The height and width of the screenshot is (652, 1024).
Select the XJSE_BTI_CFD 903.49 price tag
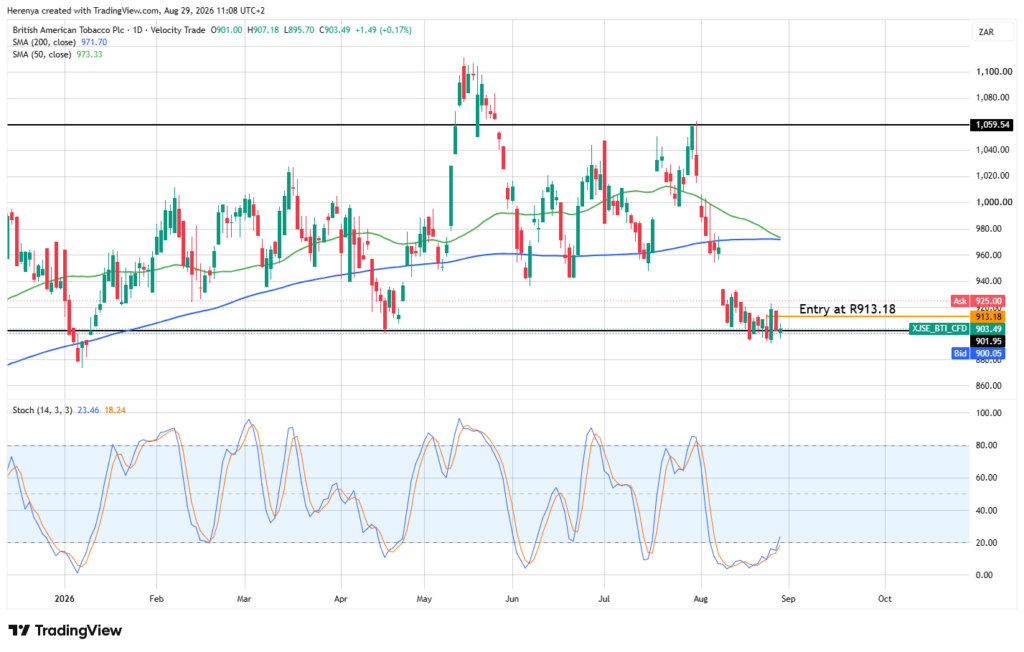pos(957,329)
